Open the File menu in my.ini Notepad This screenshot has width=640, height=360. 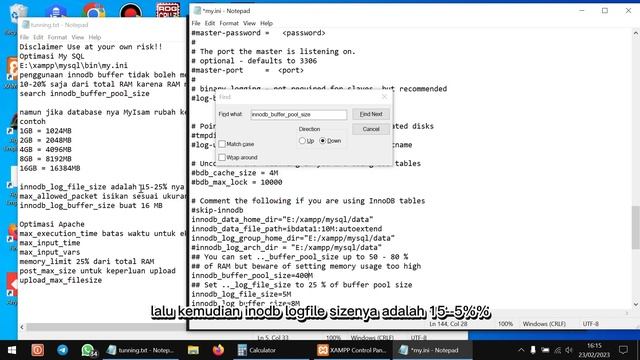196,23
